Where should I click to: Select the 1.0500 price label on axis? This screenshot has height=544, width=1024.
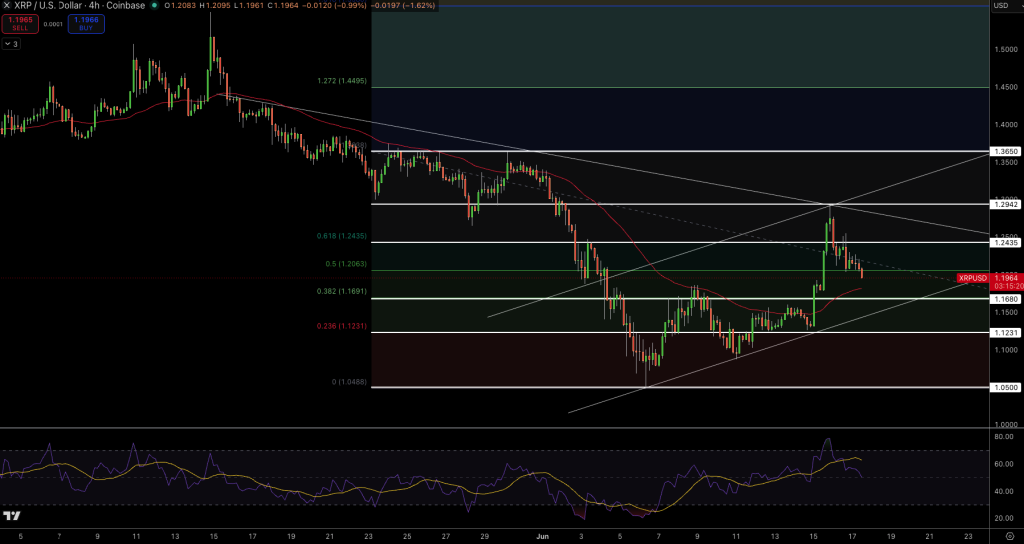1006,387
